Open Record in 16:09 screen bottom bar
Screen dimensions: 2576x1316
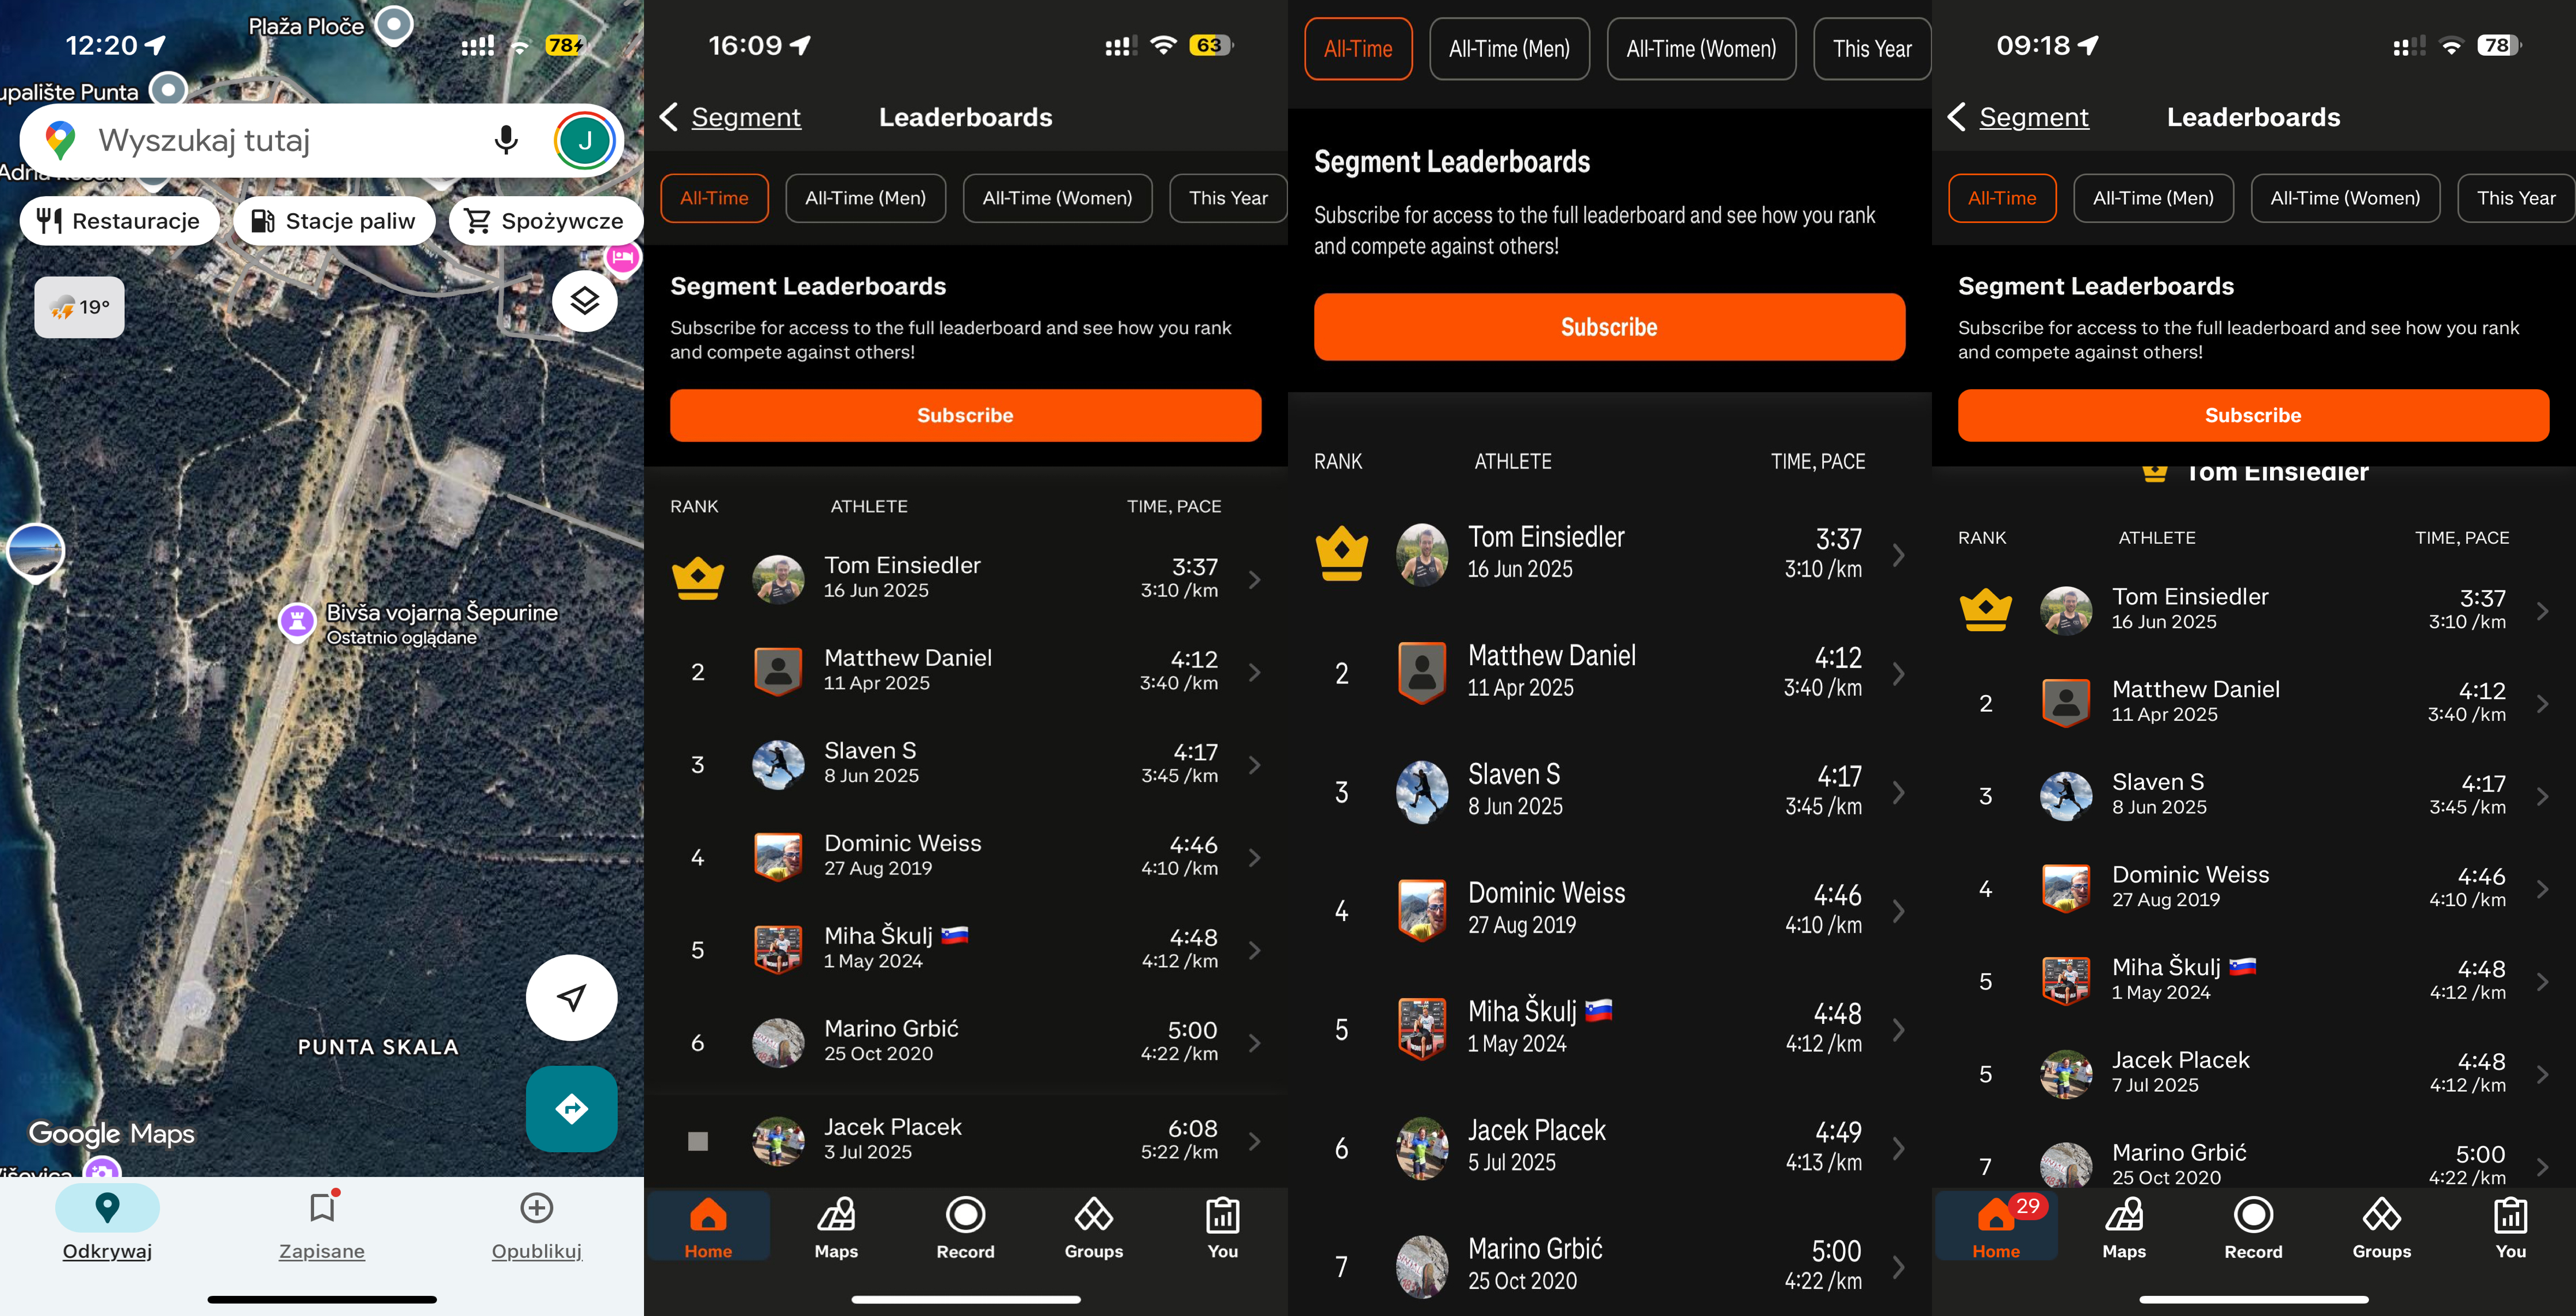coord(965,1227)
